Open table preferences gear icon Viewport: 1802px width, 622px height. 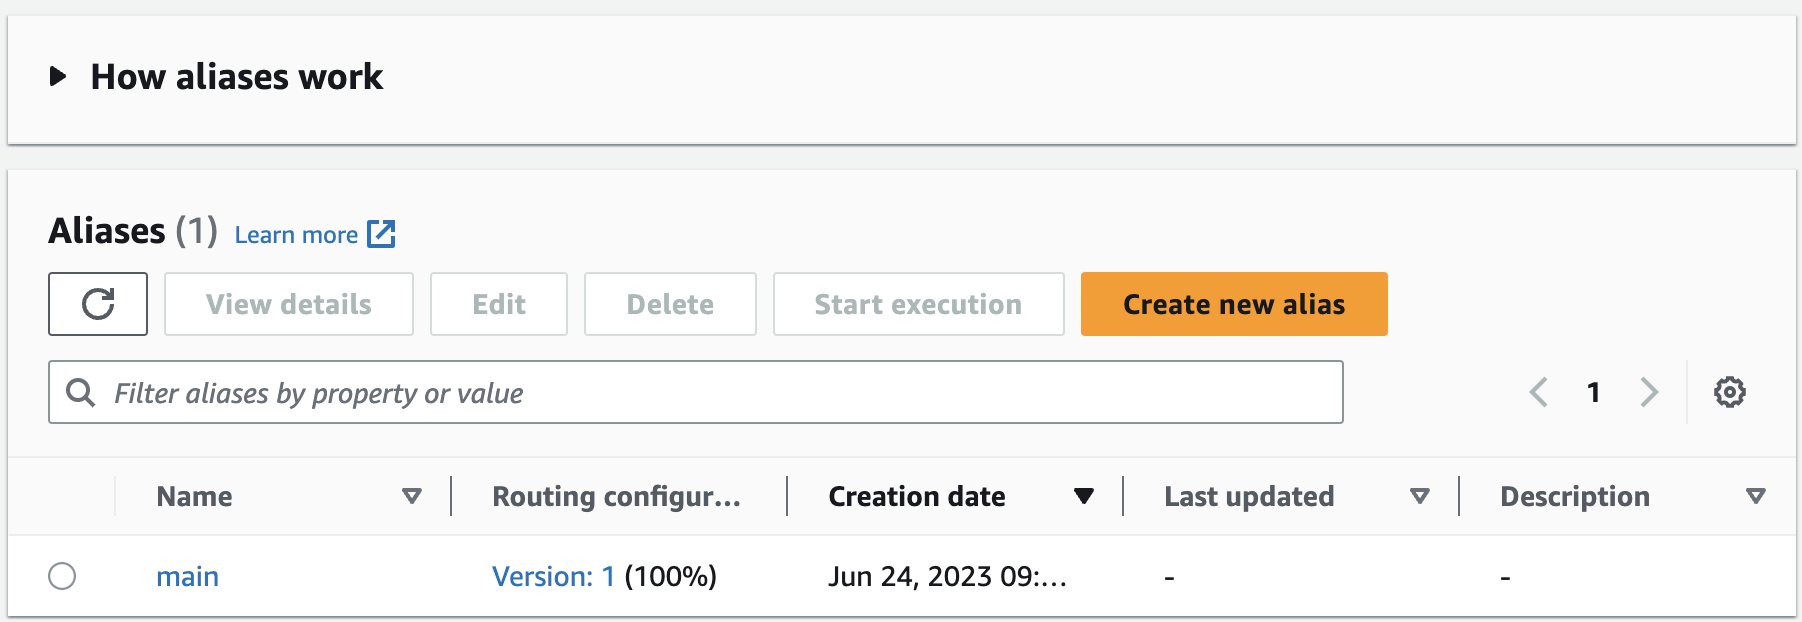(1729, 392)
